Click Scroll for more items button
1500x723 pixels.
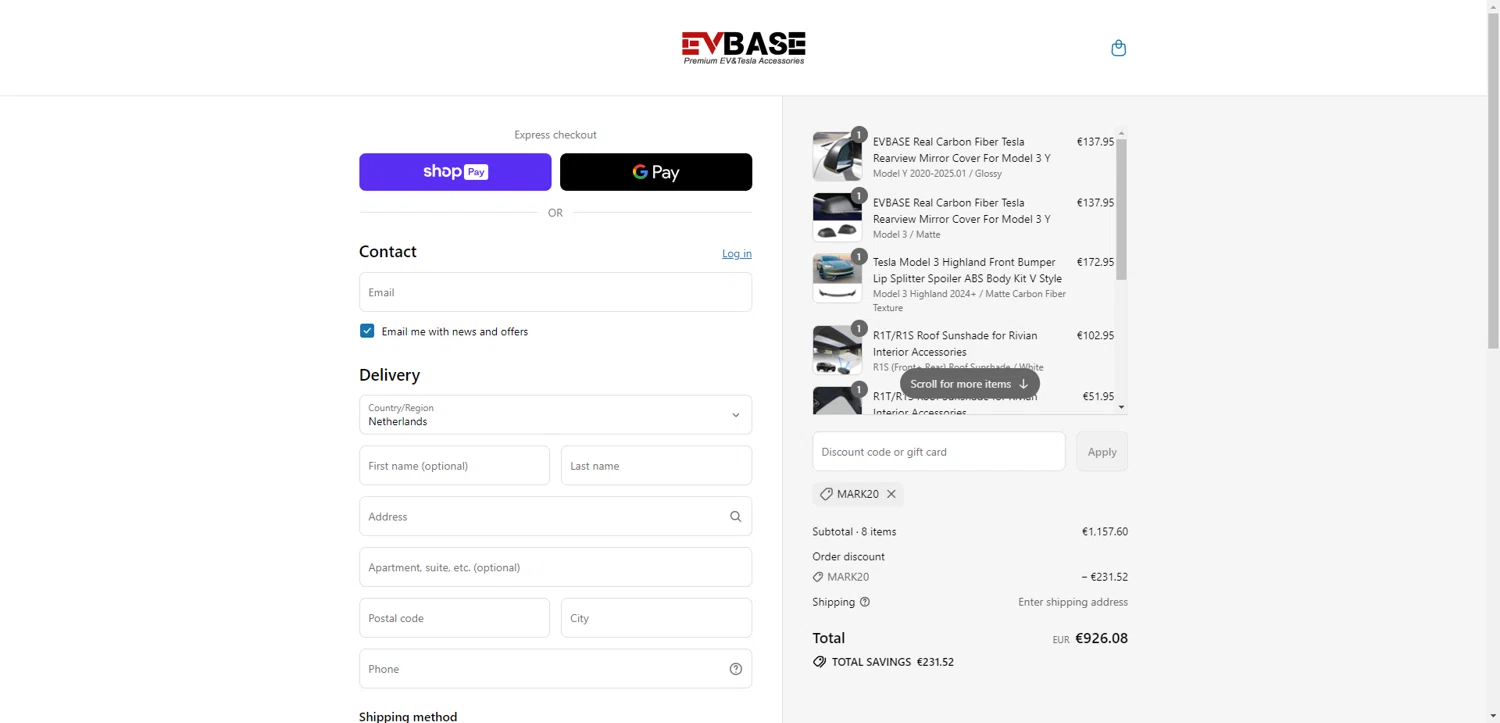point(970,384)
